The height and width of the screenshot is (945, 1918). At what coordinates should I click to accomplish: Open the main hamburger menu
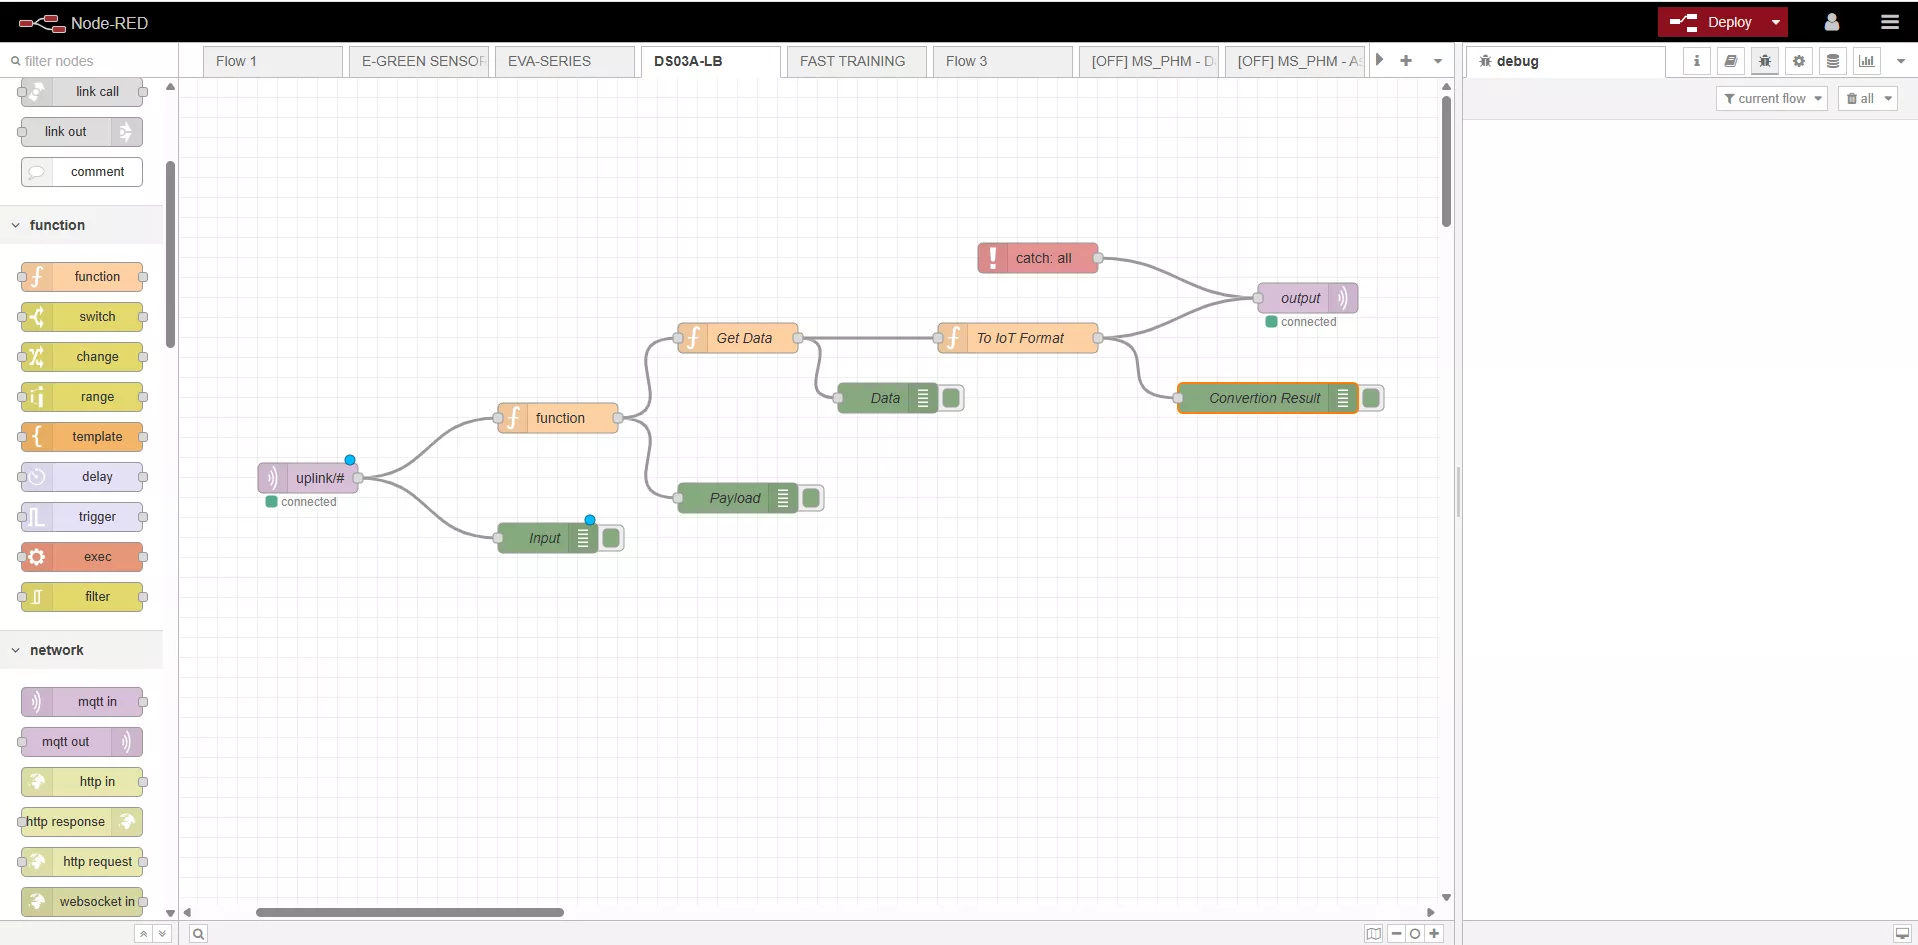coord(1889,22)
